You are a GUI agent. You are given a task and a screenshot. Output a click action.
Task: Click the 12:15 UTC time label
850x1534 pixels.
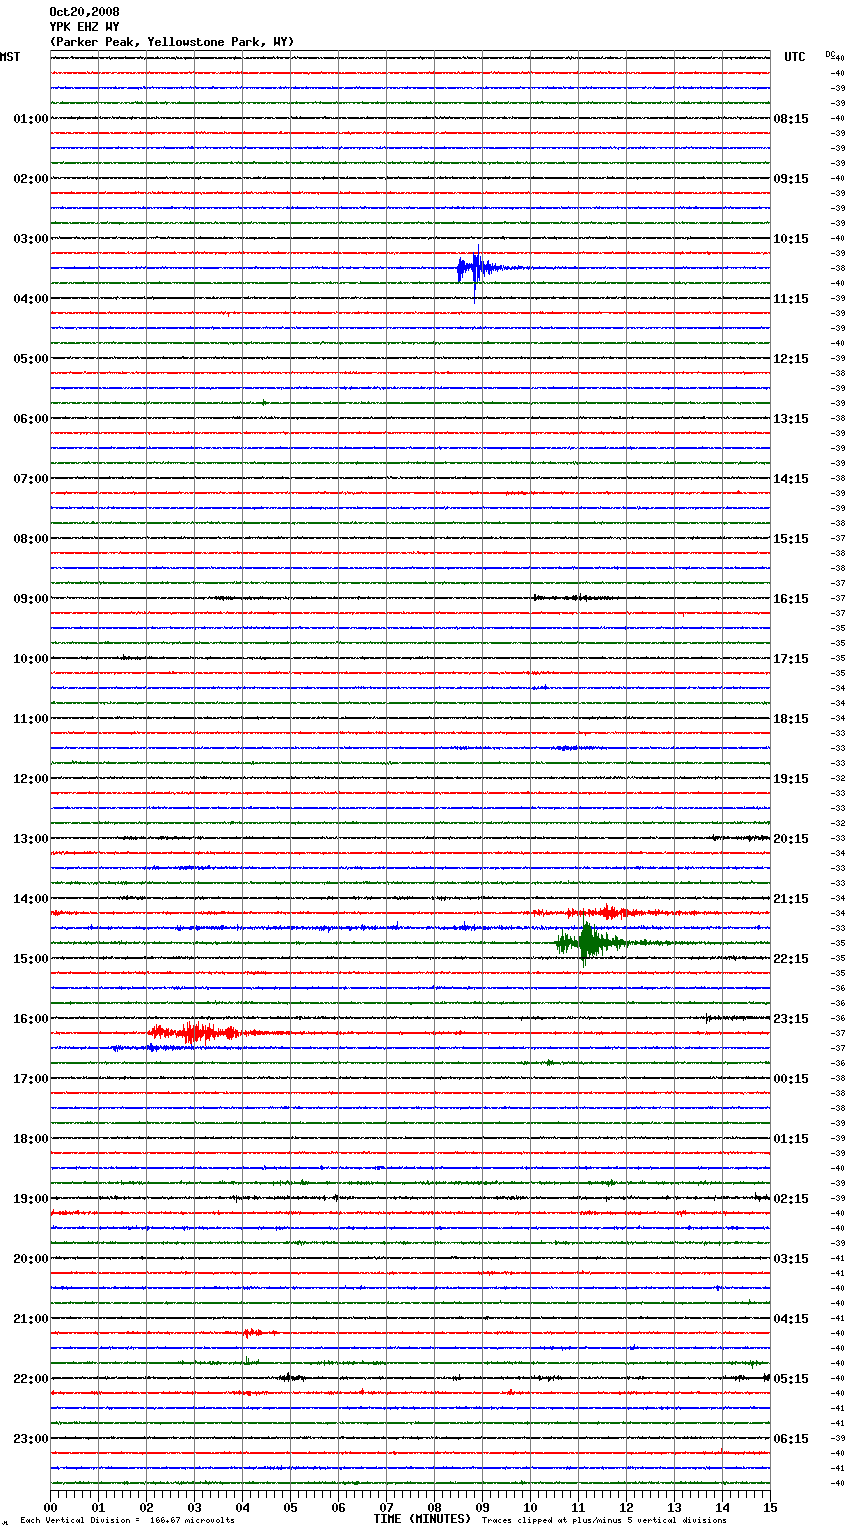point(791,359)
